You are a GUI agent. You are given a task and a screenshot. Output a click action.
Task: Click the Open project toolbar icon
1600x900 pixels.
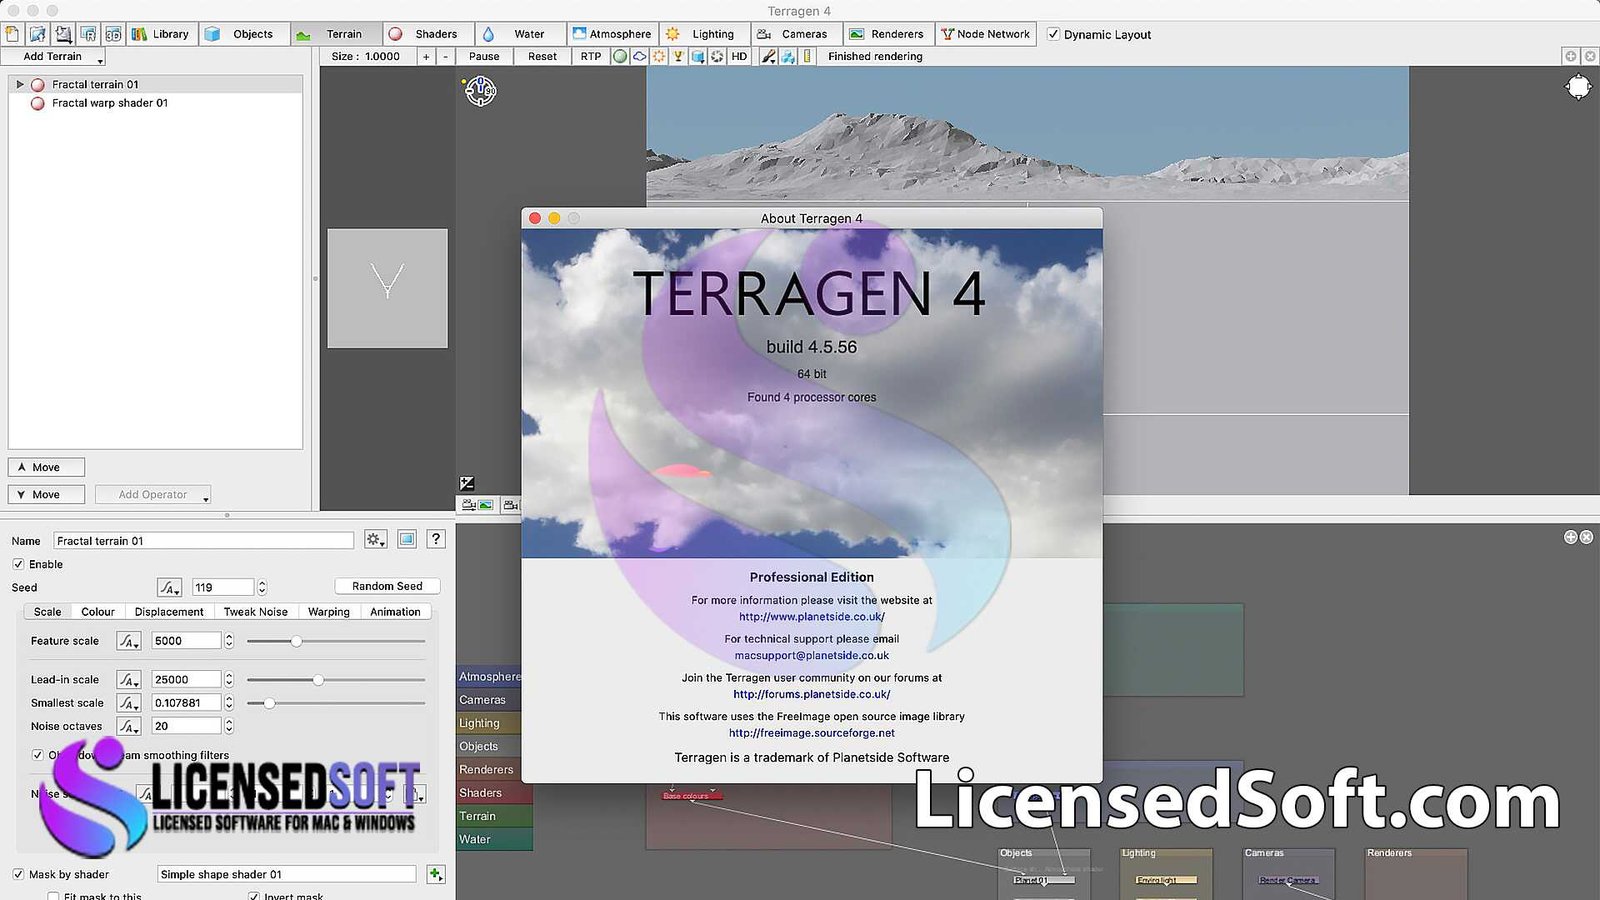37,34
